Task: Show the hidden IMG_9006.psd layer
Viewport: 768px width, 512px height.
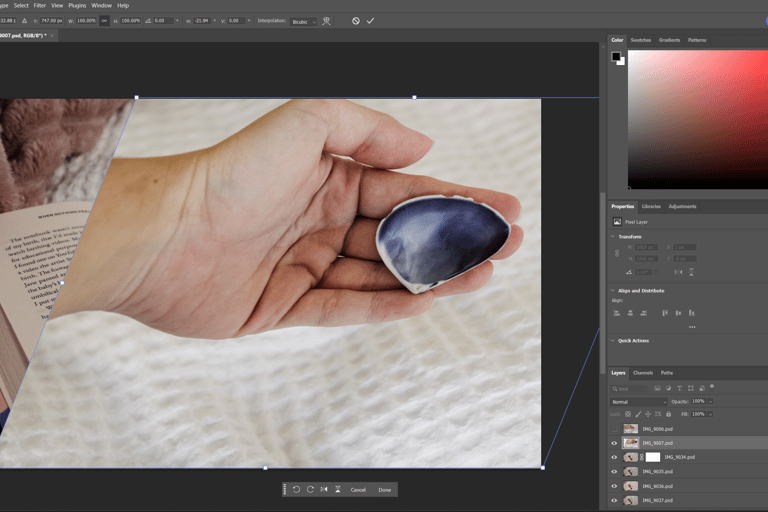Action: click(x=614, y=429)
